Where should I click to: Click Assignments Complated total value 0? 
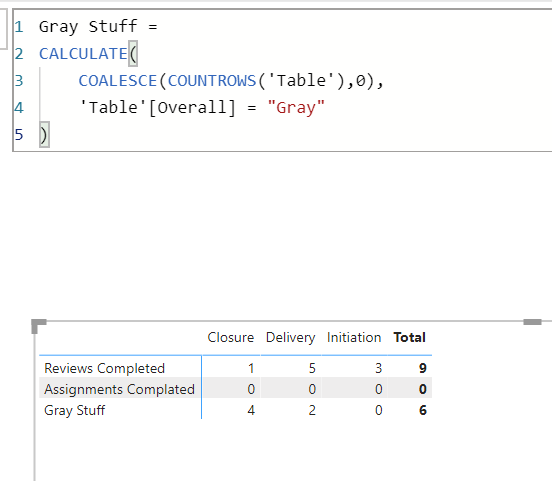[422, 389]
